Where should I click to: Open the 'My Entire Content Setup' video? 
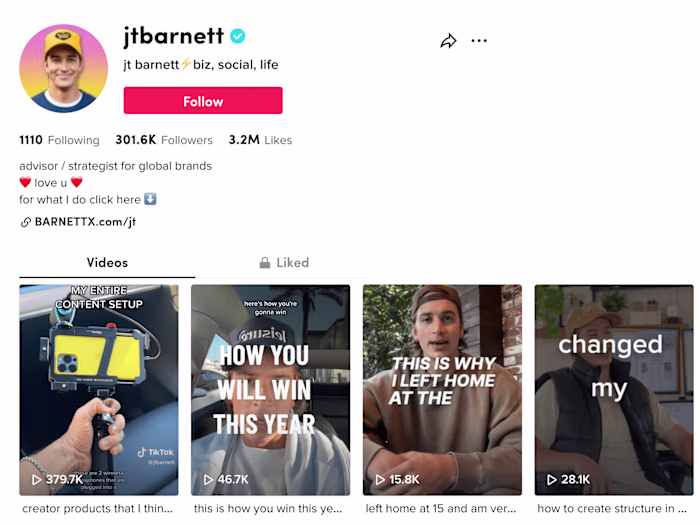[x=99, y=390]
